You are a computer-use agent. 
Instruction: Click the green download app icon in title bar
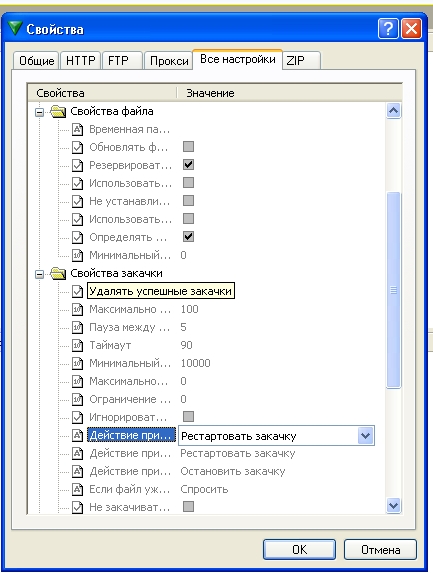point(15,28)
